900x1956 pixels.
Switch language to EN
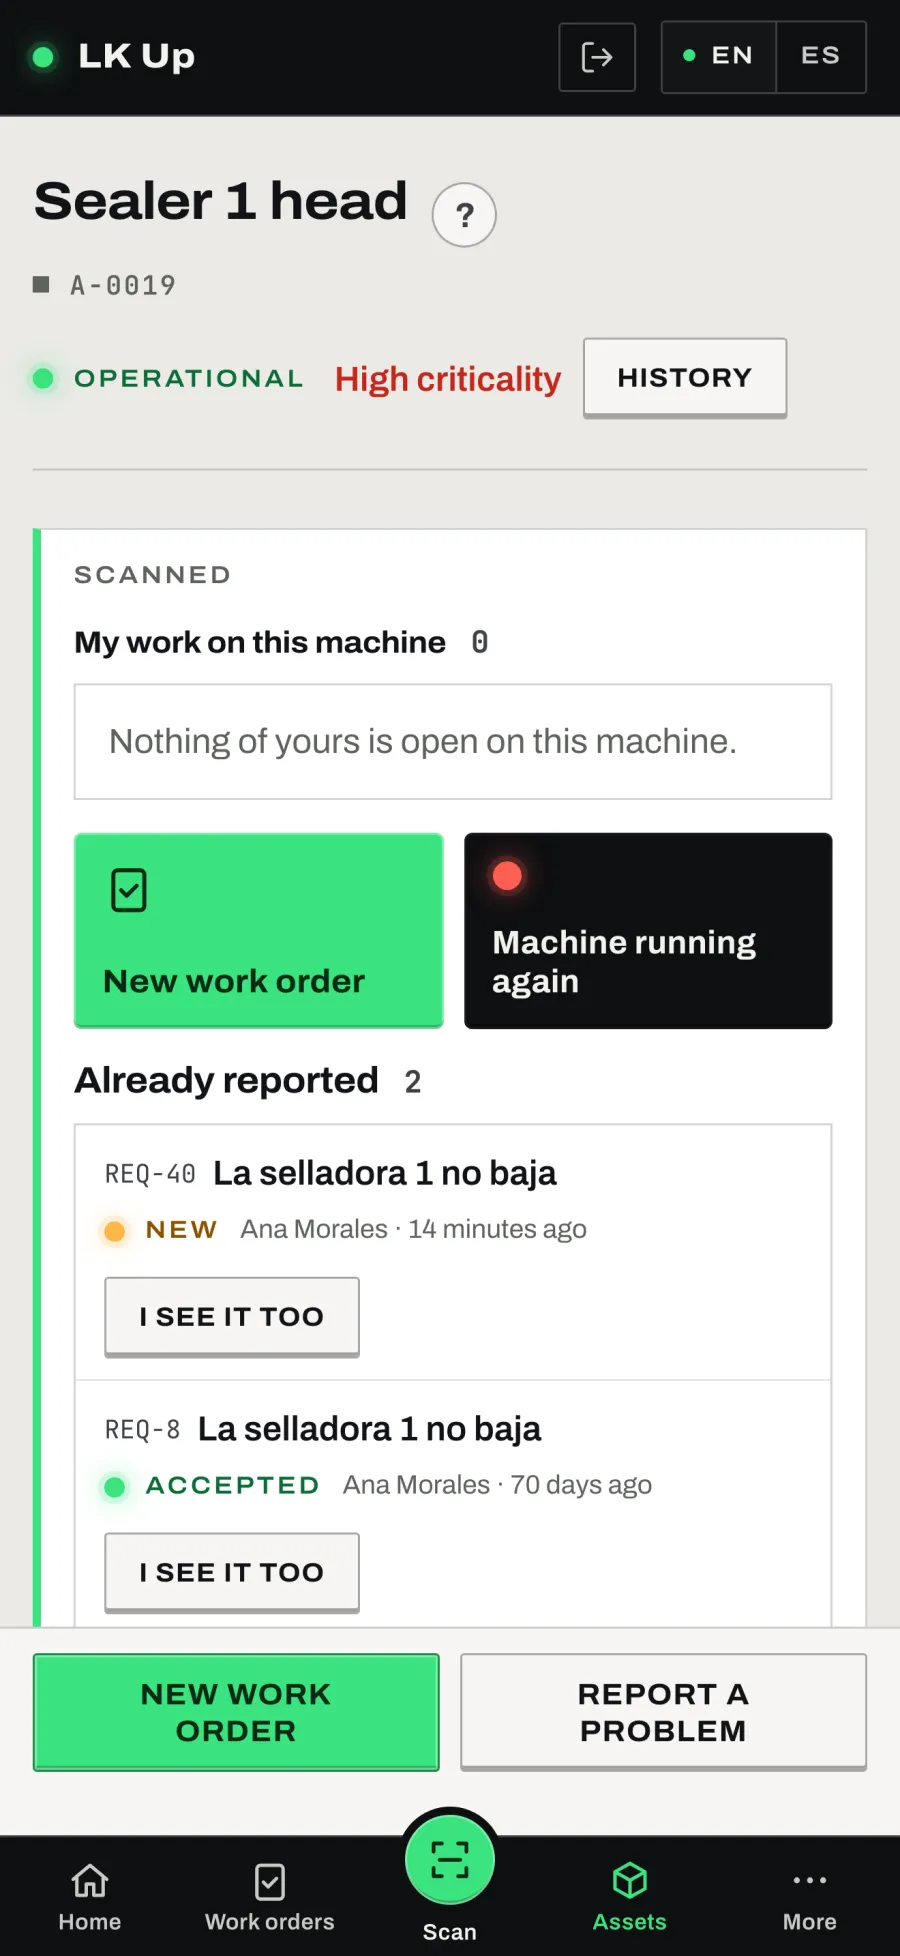pos(719,57)
